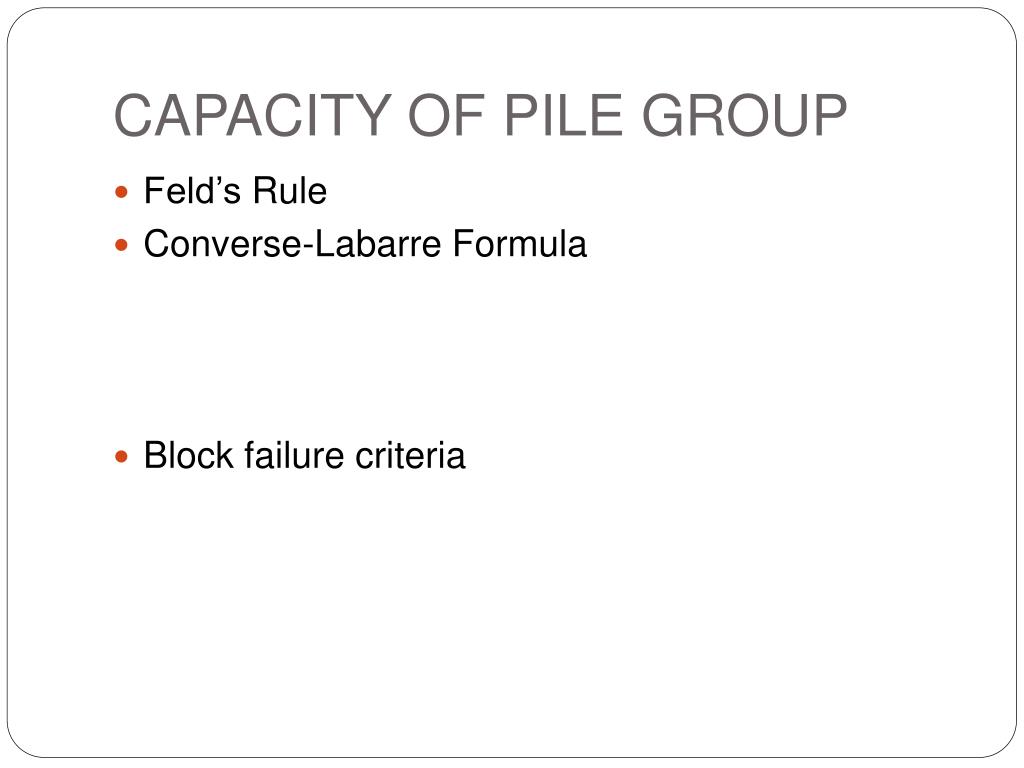The height and width of the screenshot is (768, 1024).
Task: Click the word criteria
Action: [x=410, y=455]
